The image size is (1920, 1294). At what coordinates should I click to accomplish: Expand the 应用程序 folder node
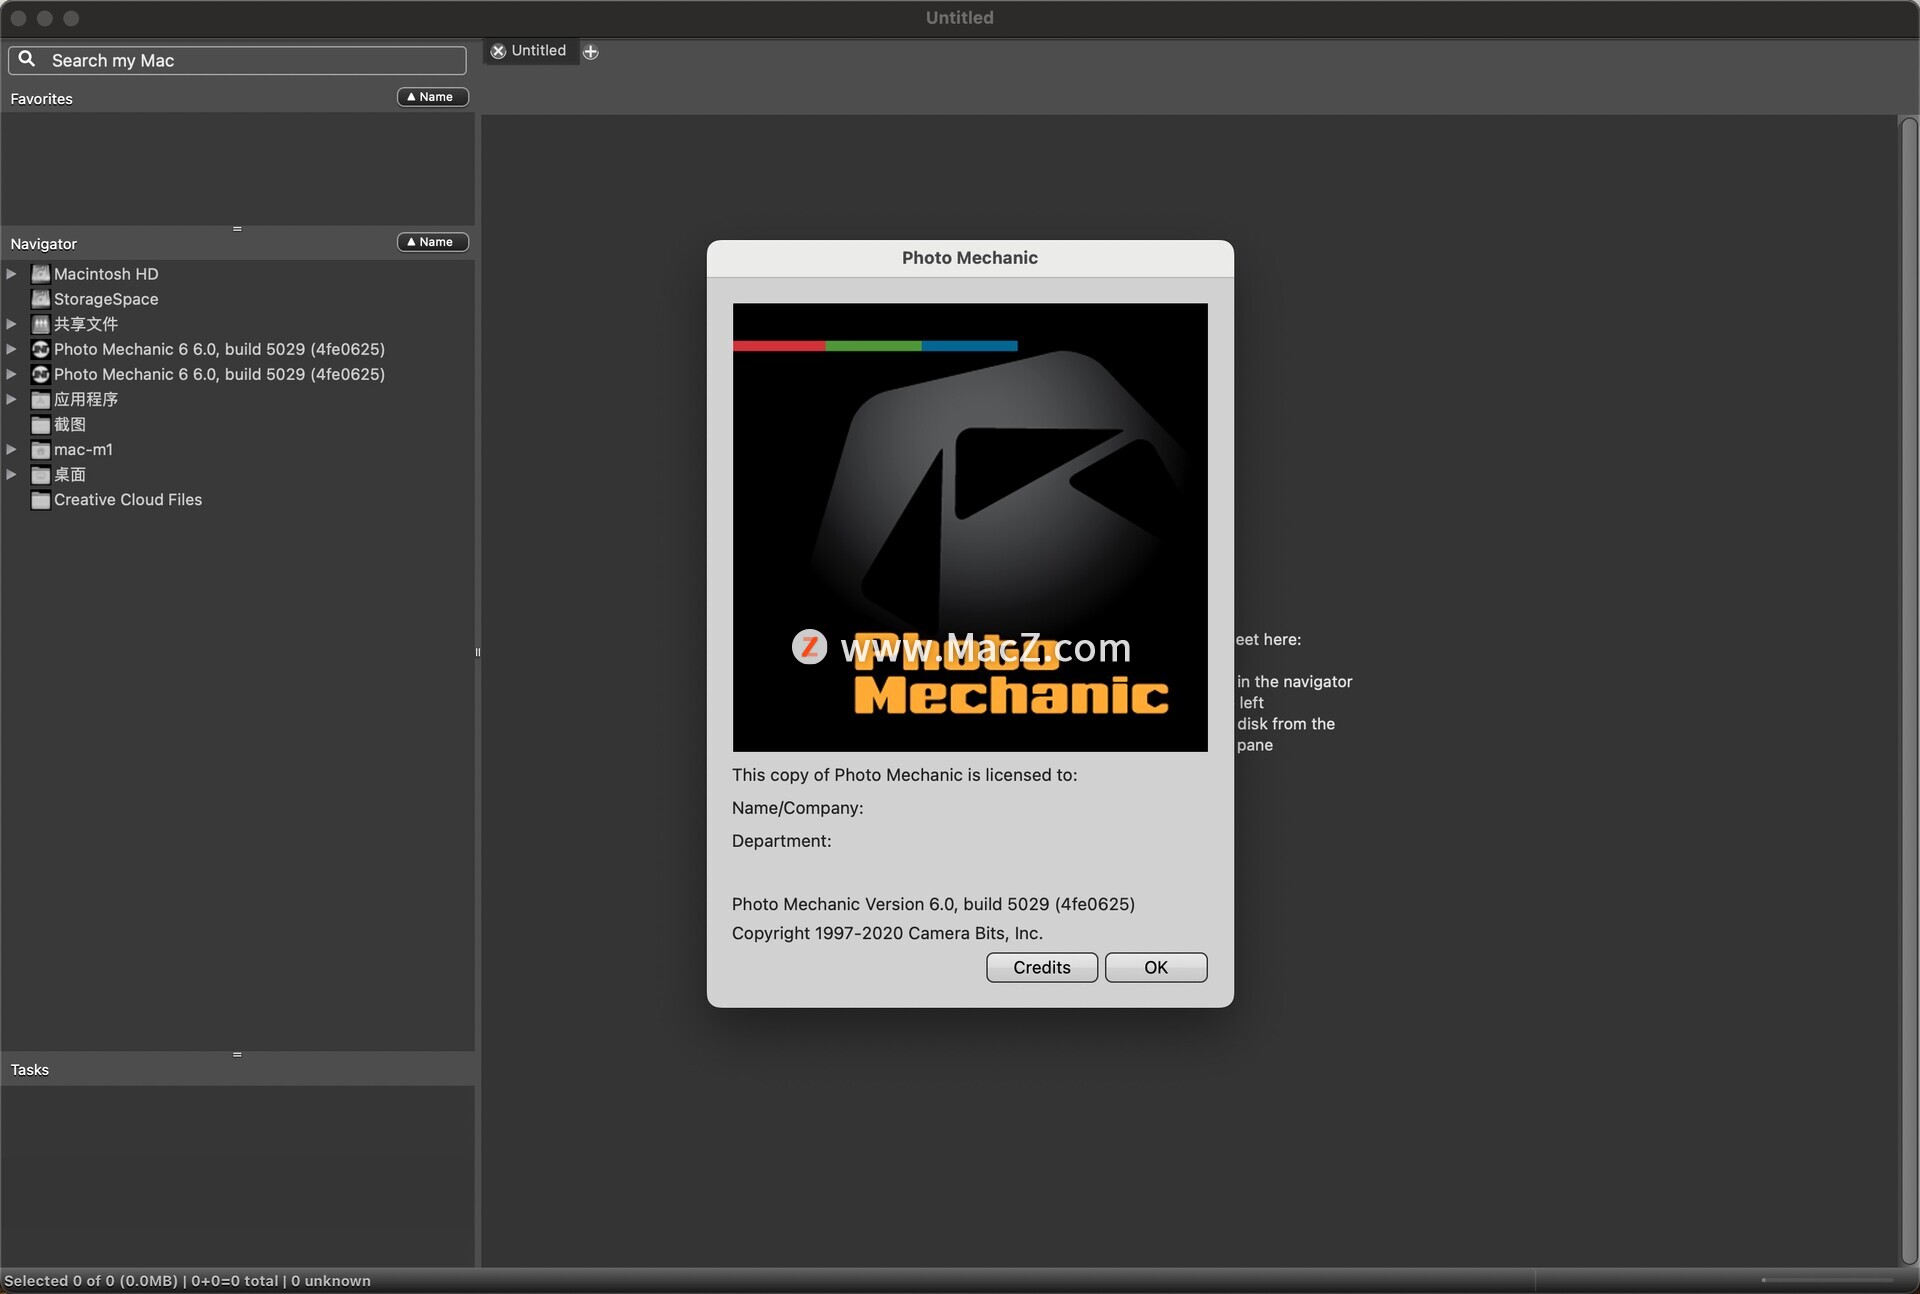pos(11,399)
